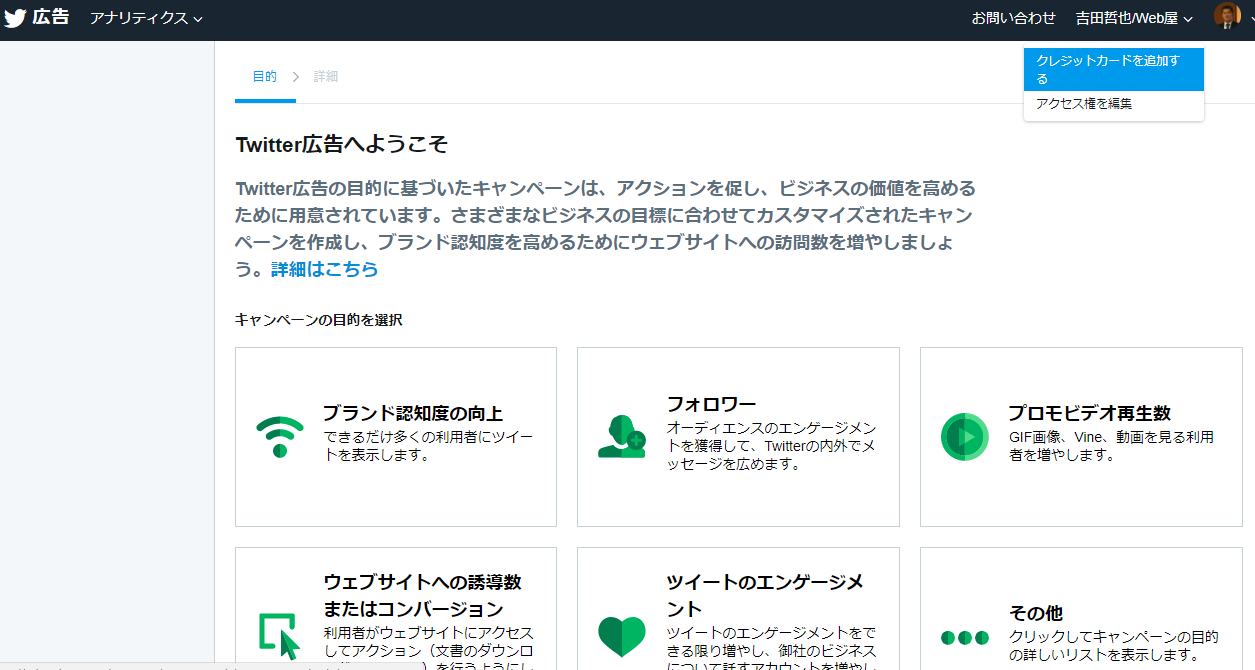Click the three green dots icon

965,637
